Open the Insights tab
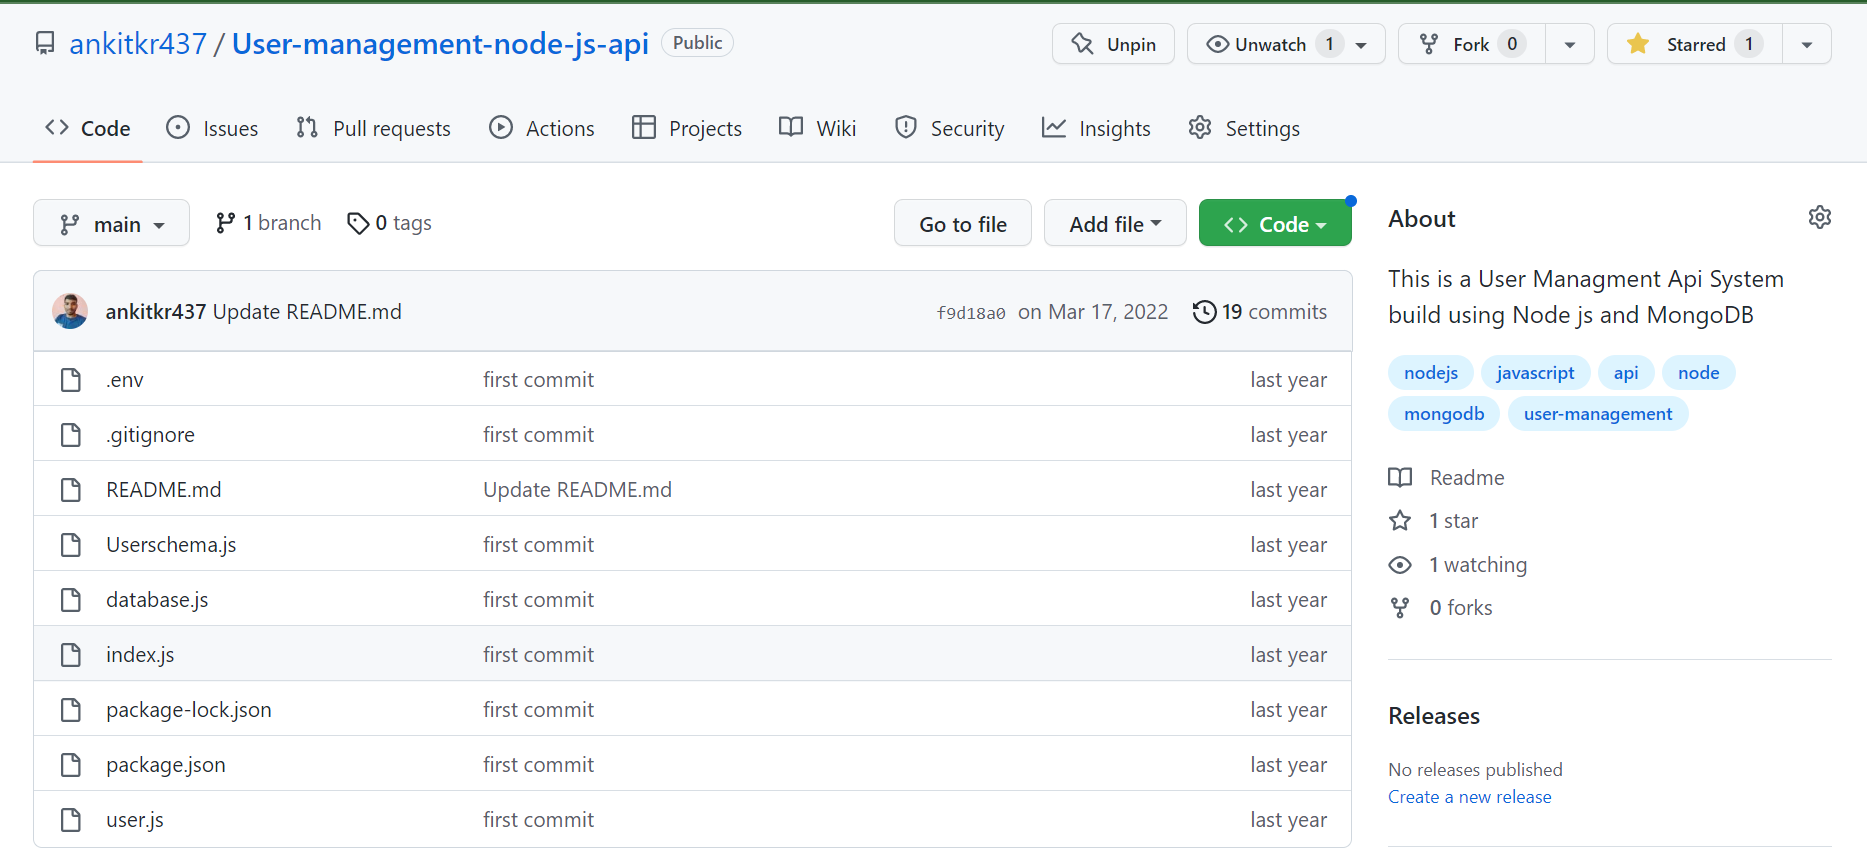1867x850 pixels. [x=1096, y=129]
